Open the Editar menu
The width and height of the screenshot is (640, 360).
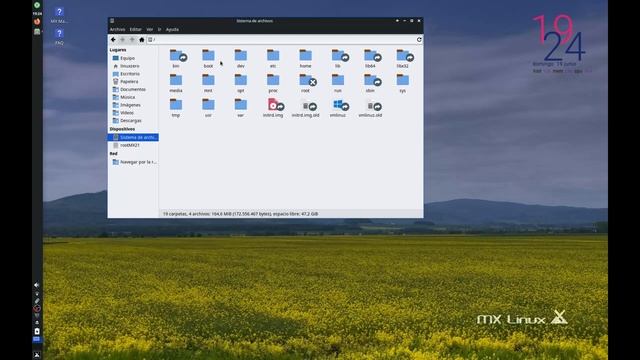pyautogui.click(x=136, y=29)
